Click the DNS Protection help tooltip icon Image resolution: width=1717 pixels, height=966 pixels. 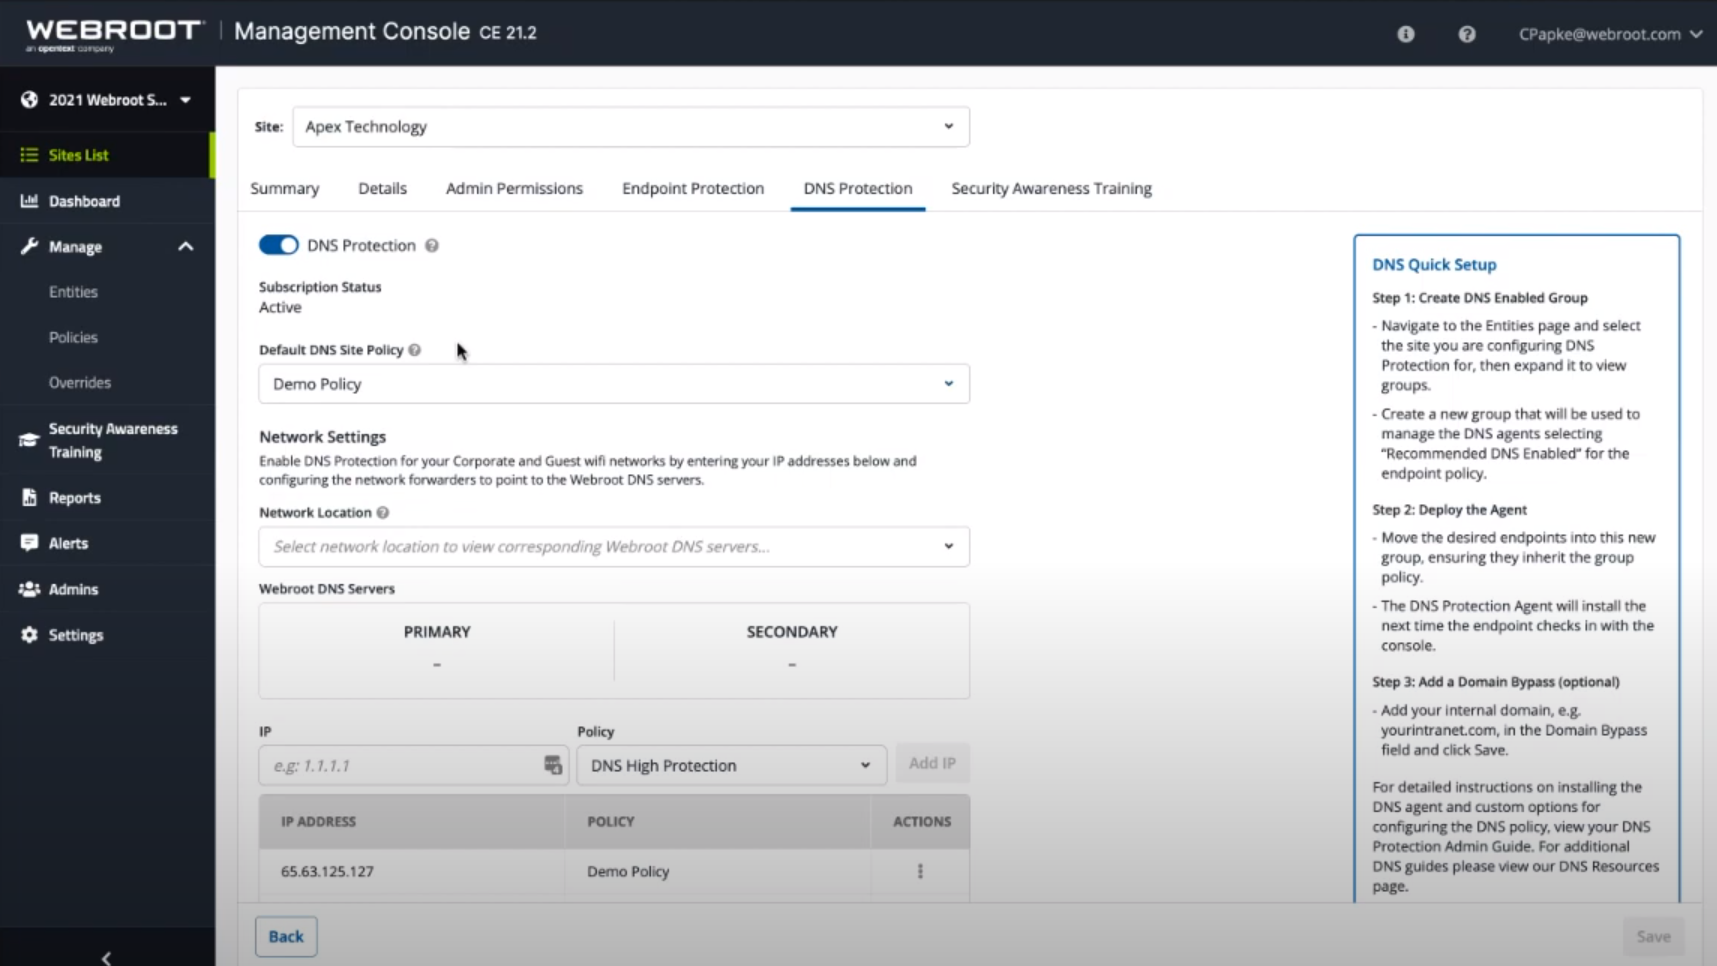432,246
